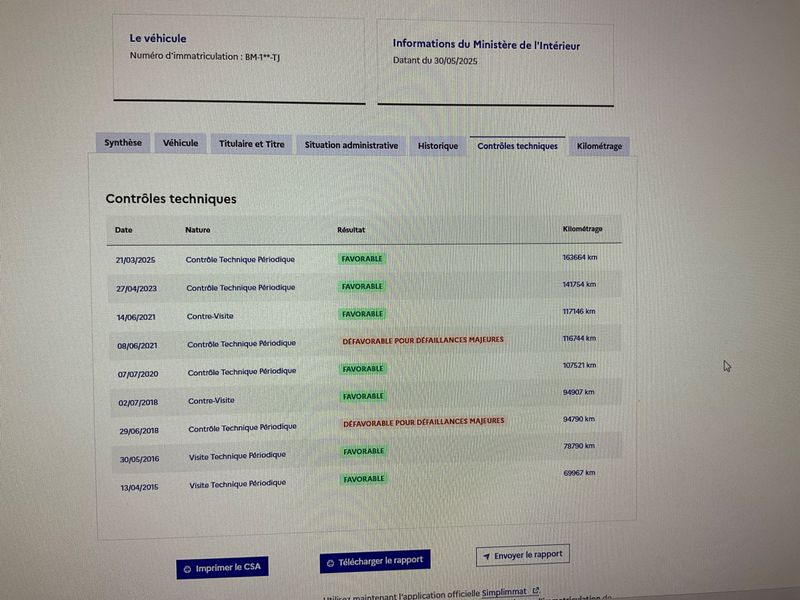800x600 pixels.
Task: Click the icon in Imprimer le CSA button
Action: point(187,569)
